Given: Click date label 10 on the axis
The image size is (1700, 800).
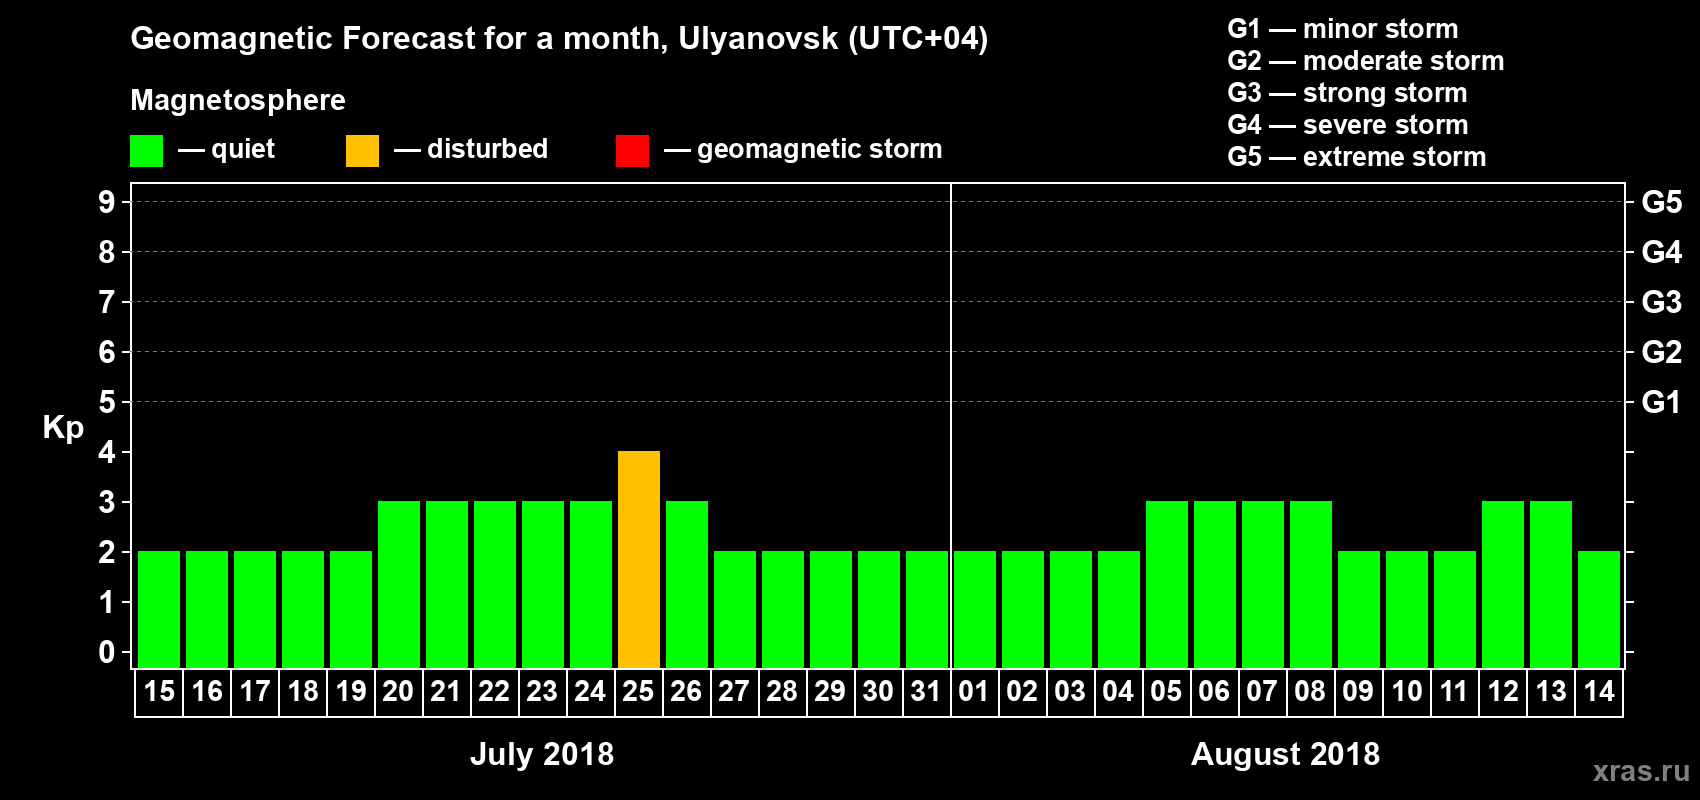Looking at the screenshot, I should [x=1407, y=691].
